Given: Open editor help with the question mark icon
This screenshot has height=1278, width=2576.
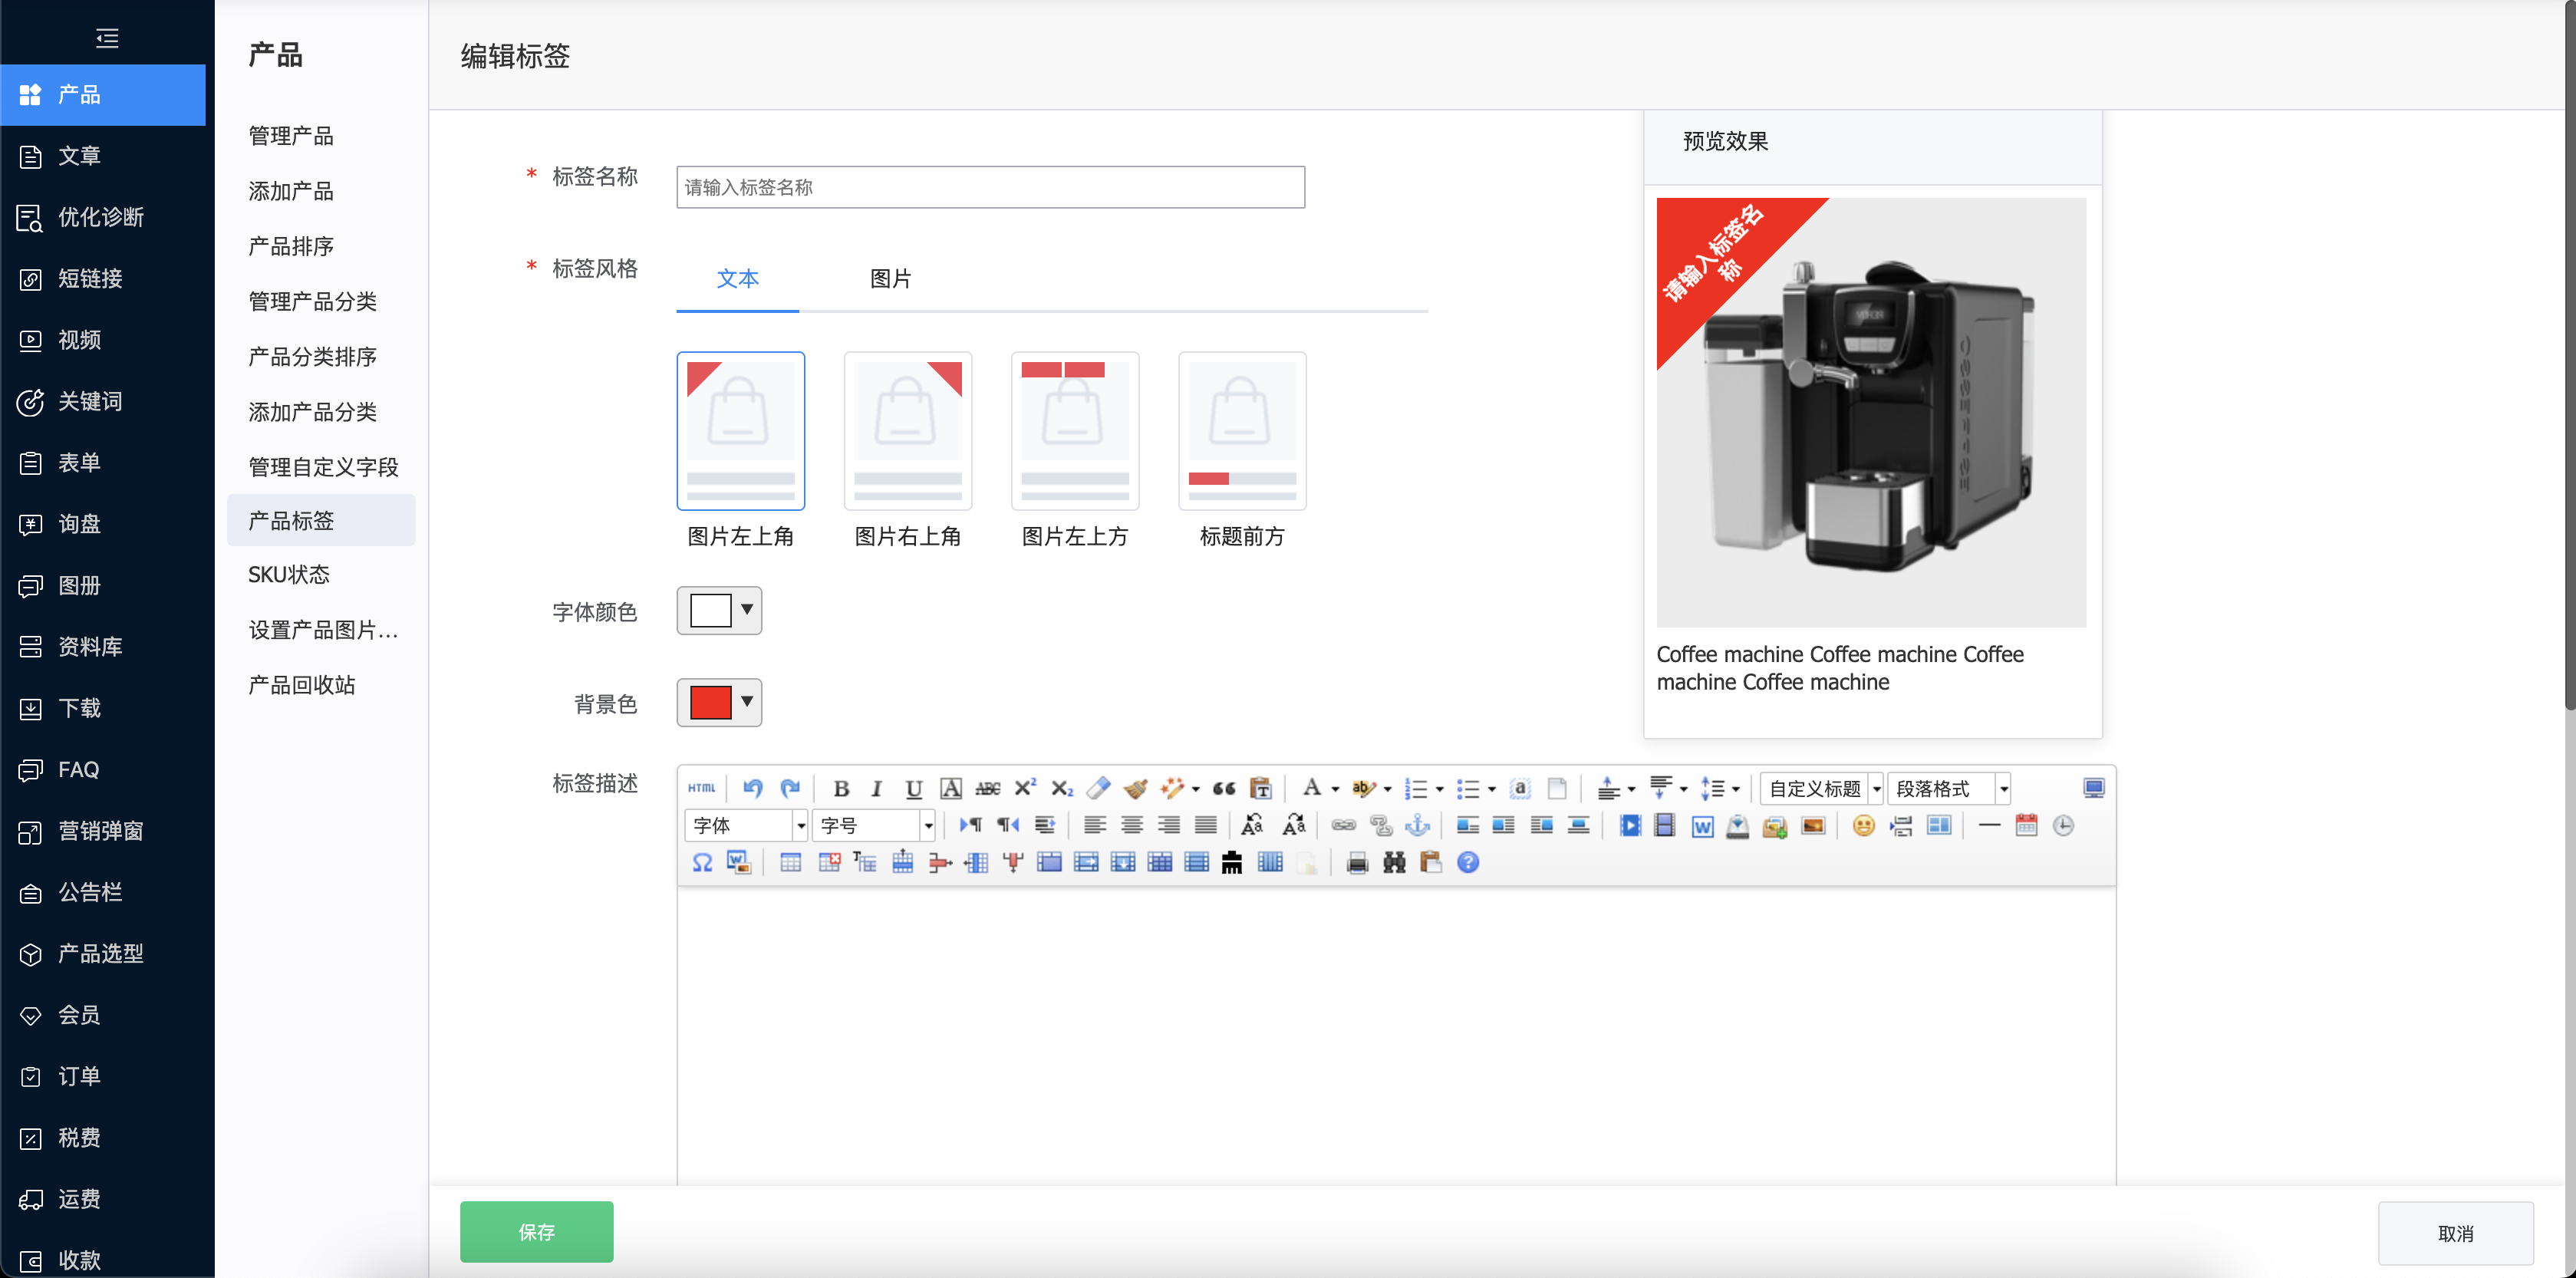Looking at the screenshot, I should (1467, 862).
